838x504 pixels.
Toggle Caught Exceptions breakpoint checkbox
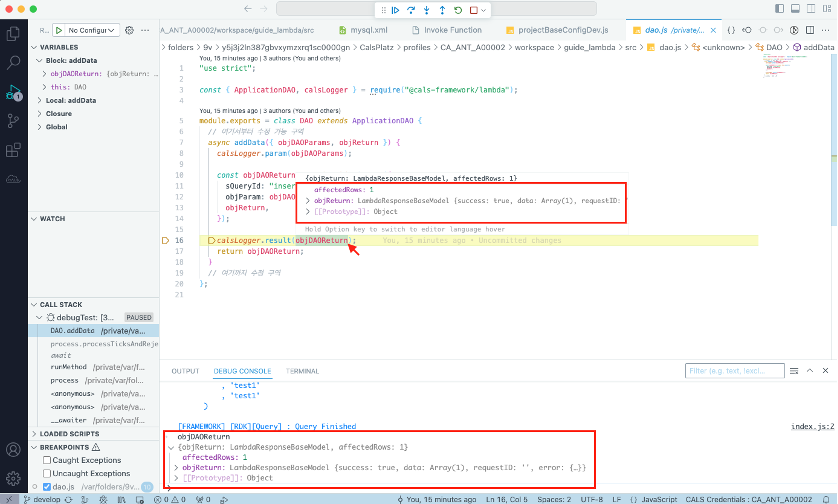coord(47,460)
